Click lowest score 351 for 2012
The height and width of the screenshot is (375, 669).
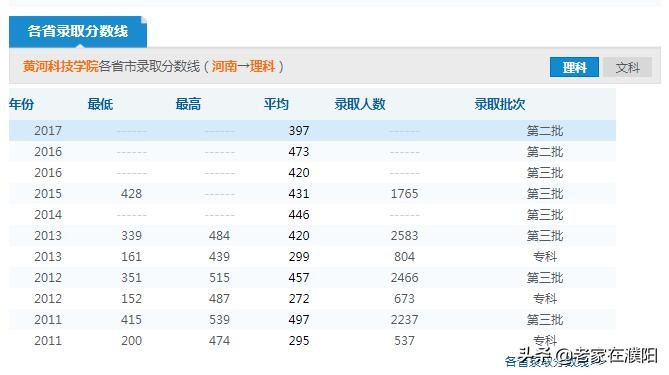point(131,278)
